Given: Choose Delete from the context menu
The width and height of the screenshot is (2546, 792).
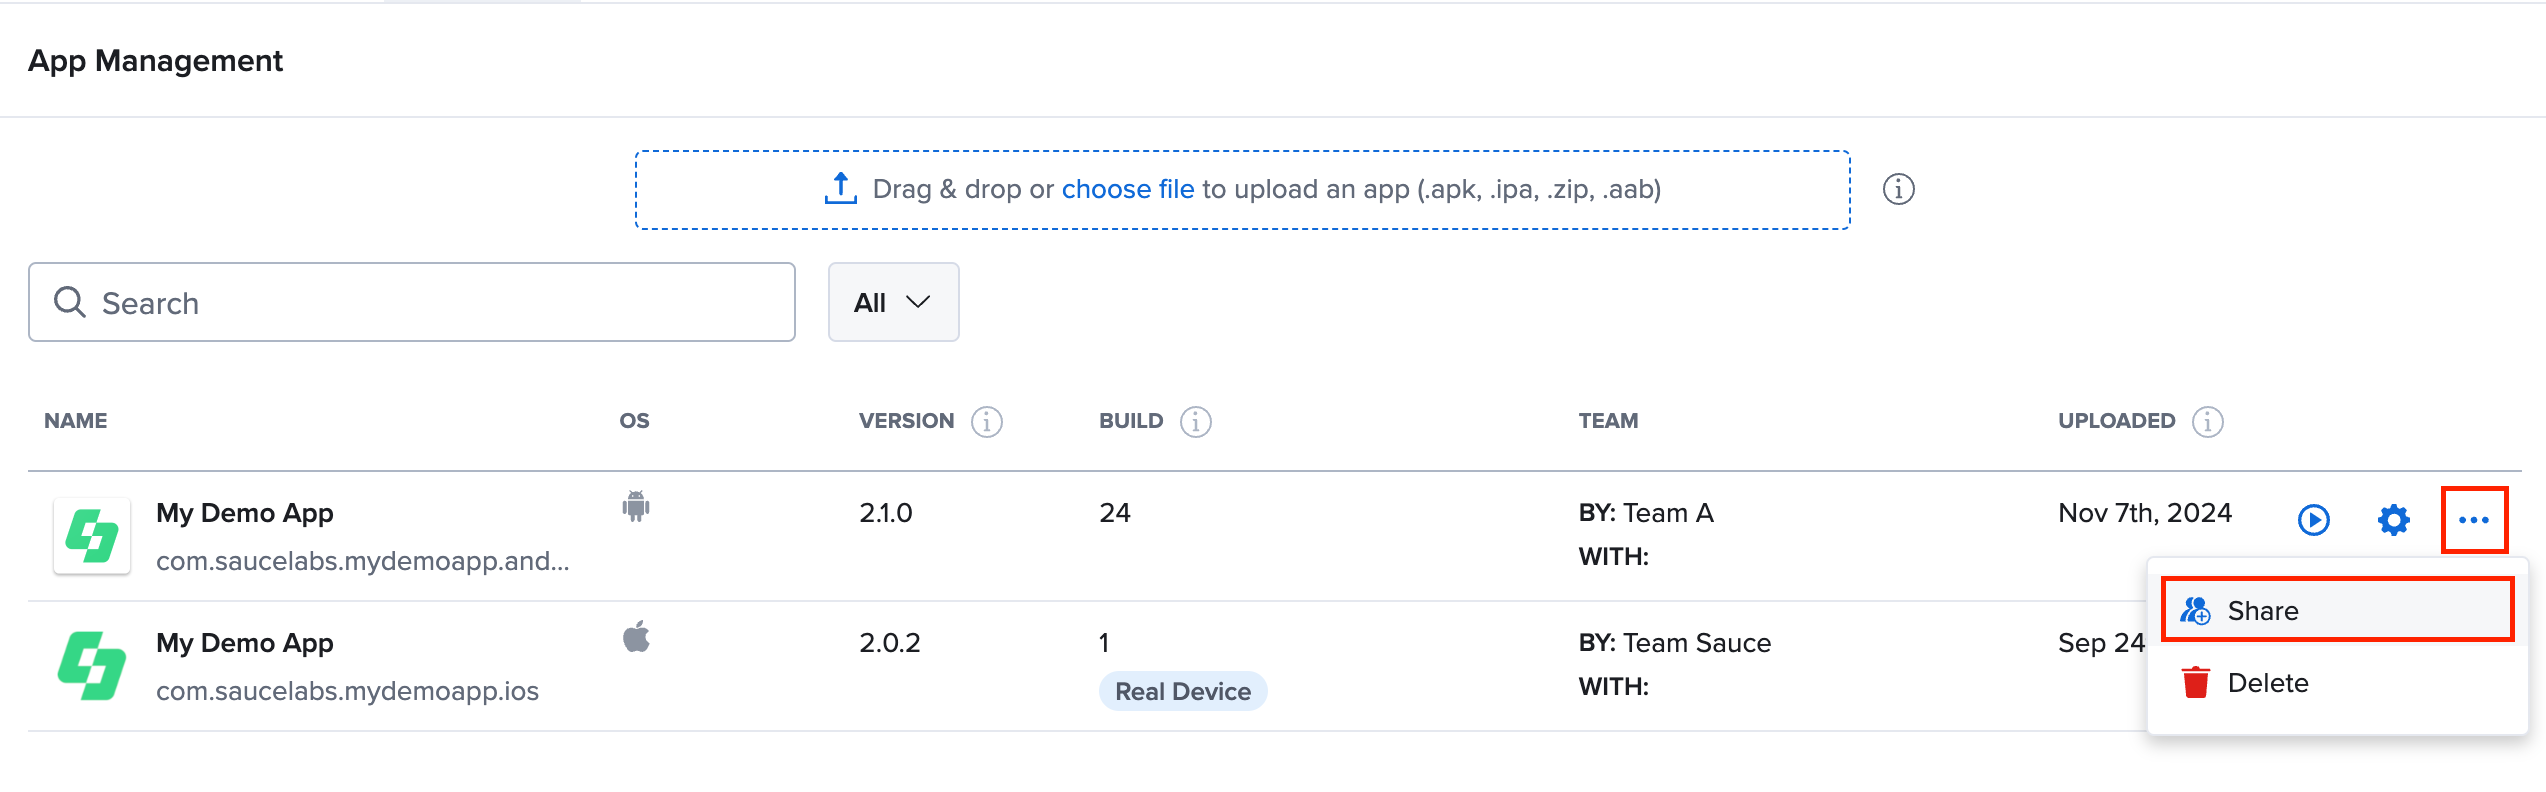Looking at the screenshot, I should (x=2266, y=683).
